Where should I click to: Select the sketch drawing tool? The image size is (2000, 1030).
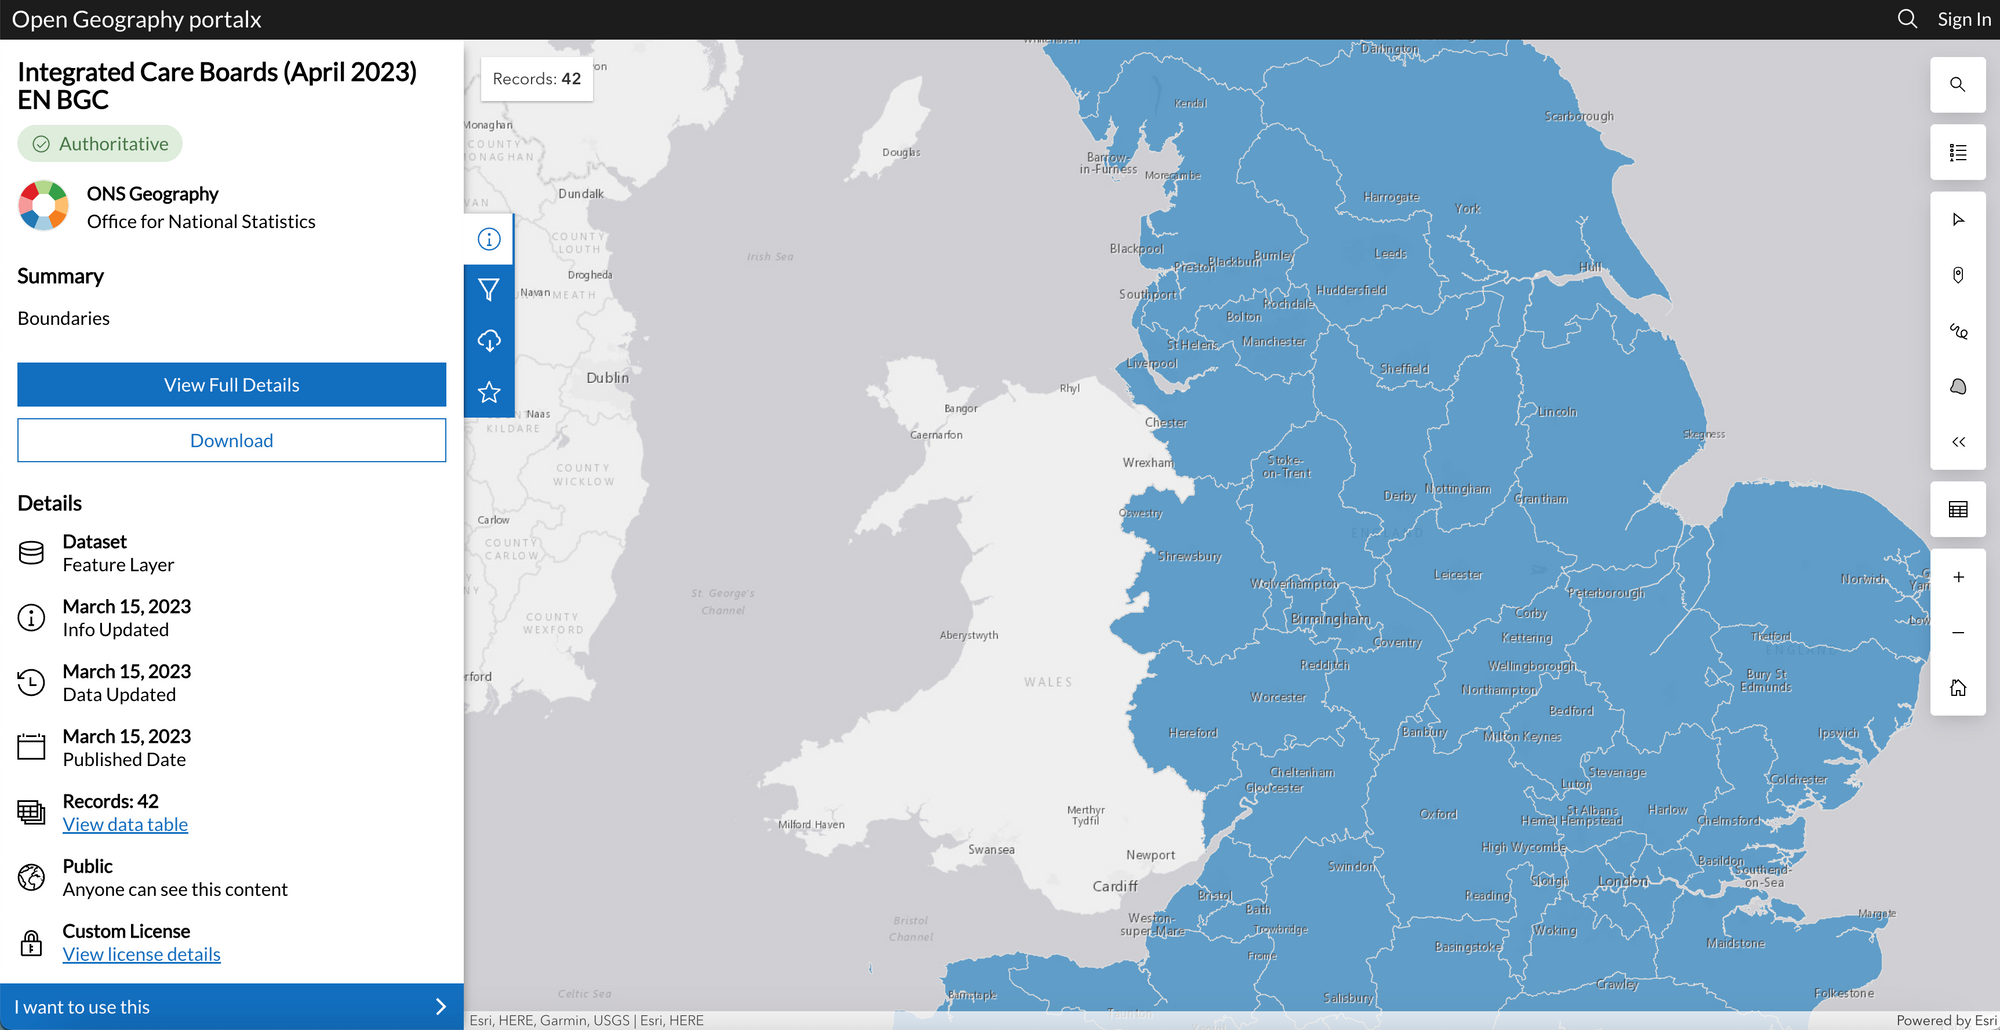[1958, 330]
